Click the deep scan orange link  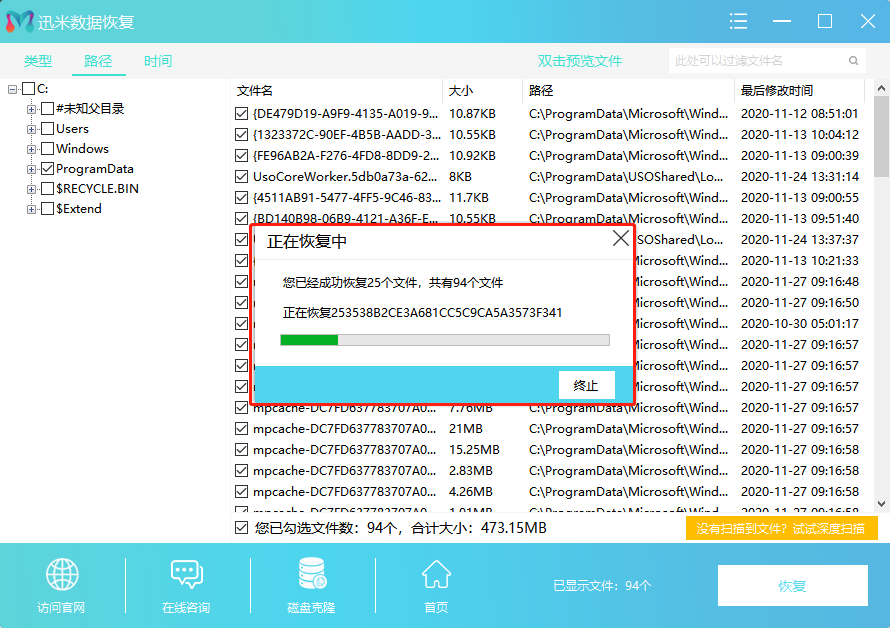tap(781, 529)
